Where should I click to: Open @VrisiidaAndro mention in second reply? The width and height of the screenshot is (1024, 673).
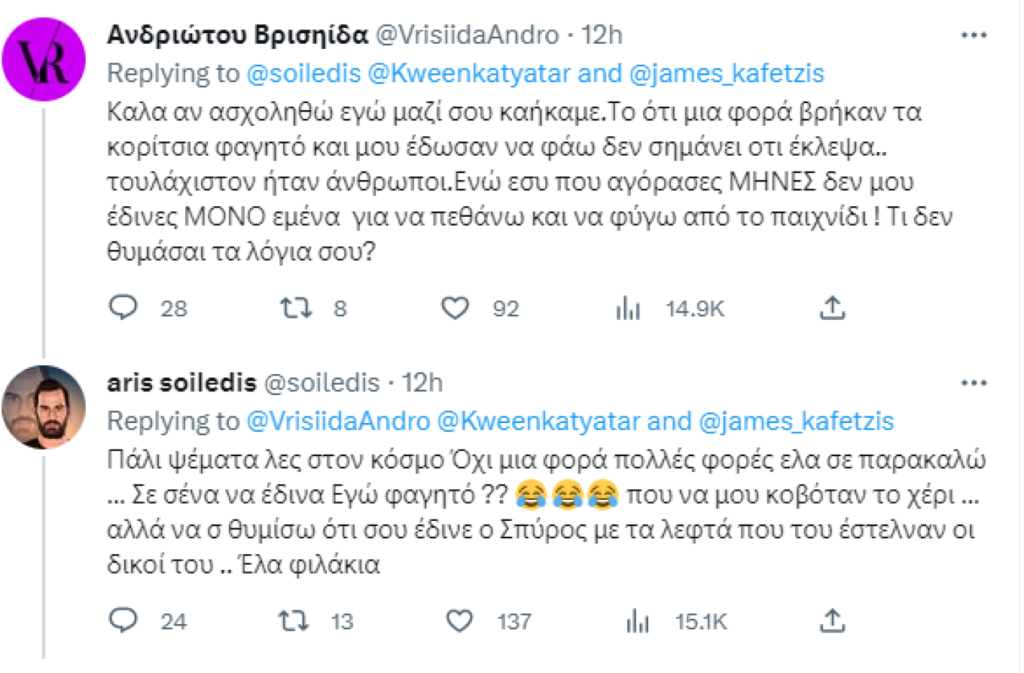pos(338,419)
